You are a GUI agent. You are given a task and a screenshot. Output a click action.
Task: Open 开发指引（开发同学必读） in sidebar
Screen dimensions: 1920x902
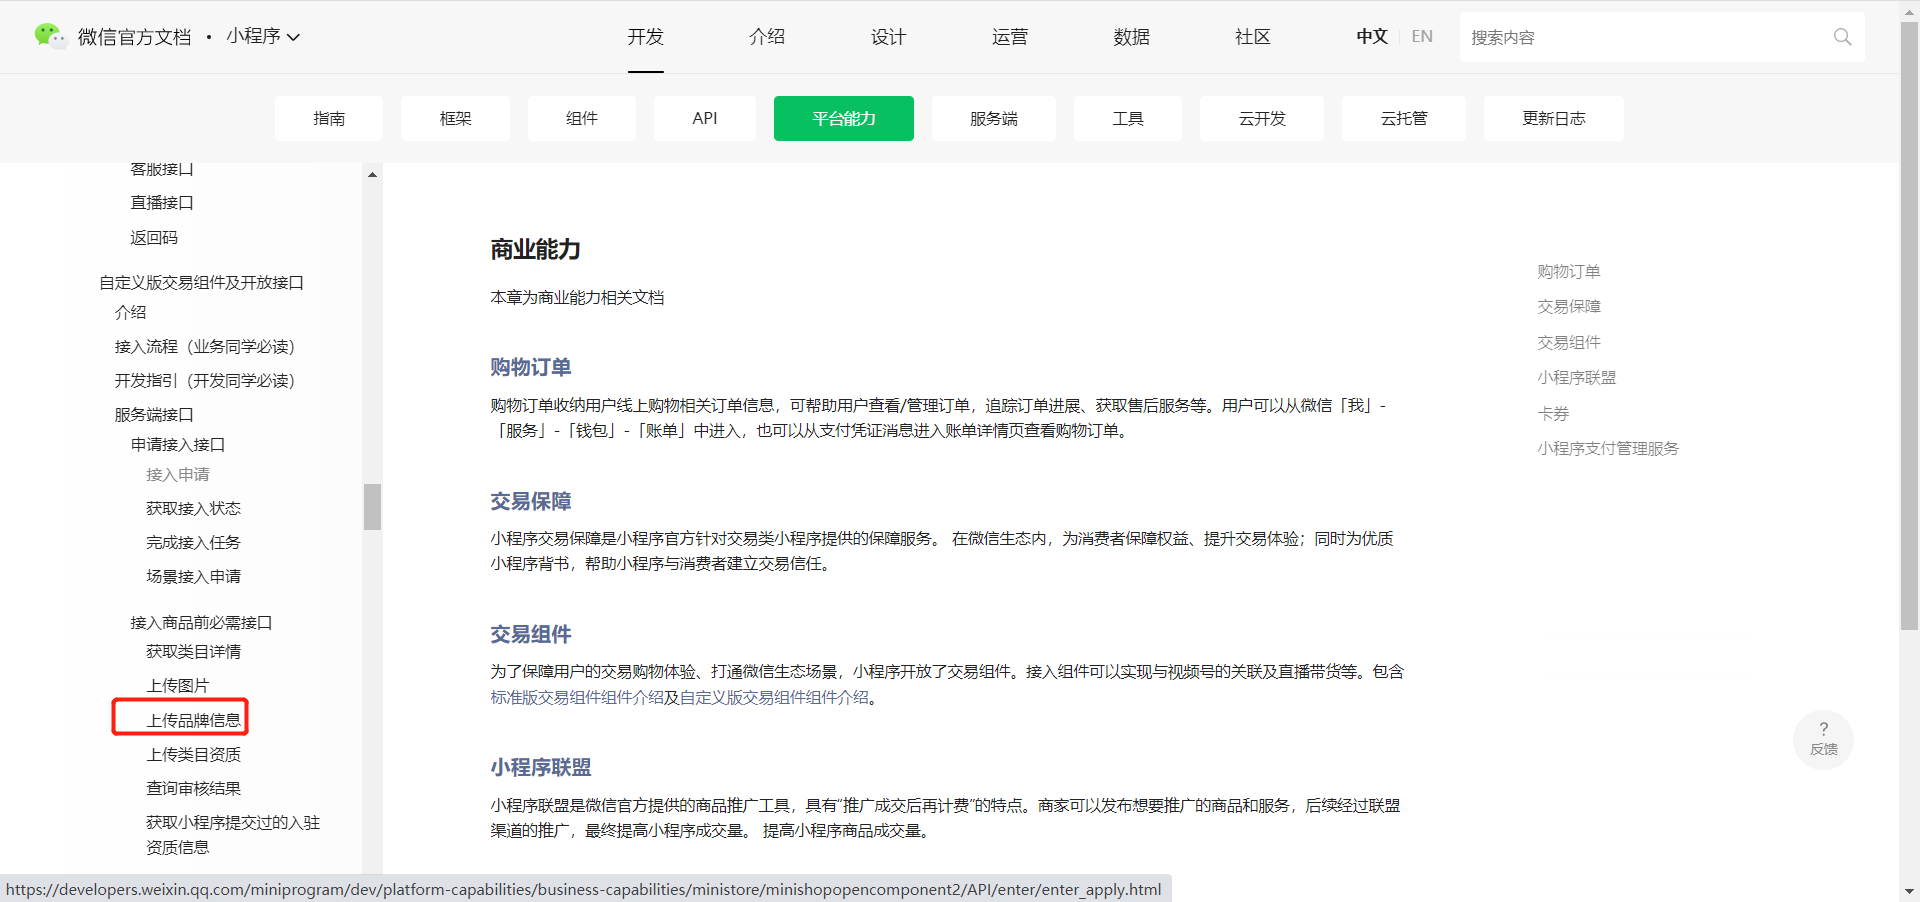(205, 380)
